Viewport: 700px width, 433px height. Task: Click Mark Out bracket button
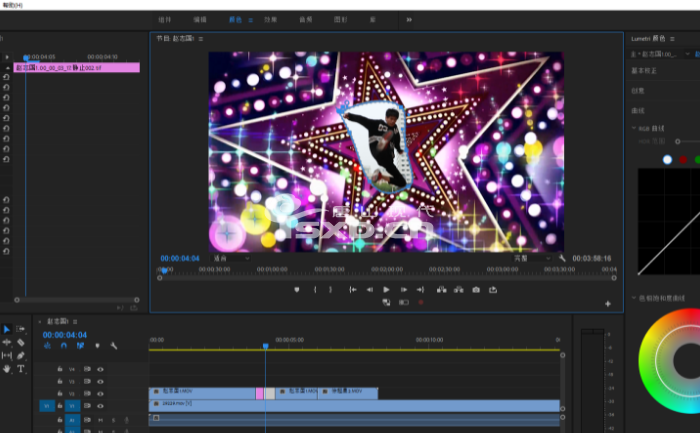330,290
